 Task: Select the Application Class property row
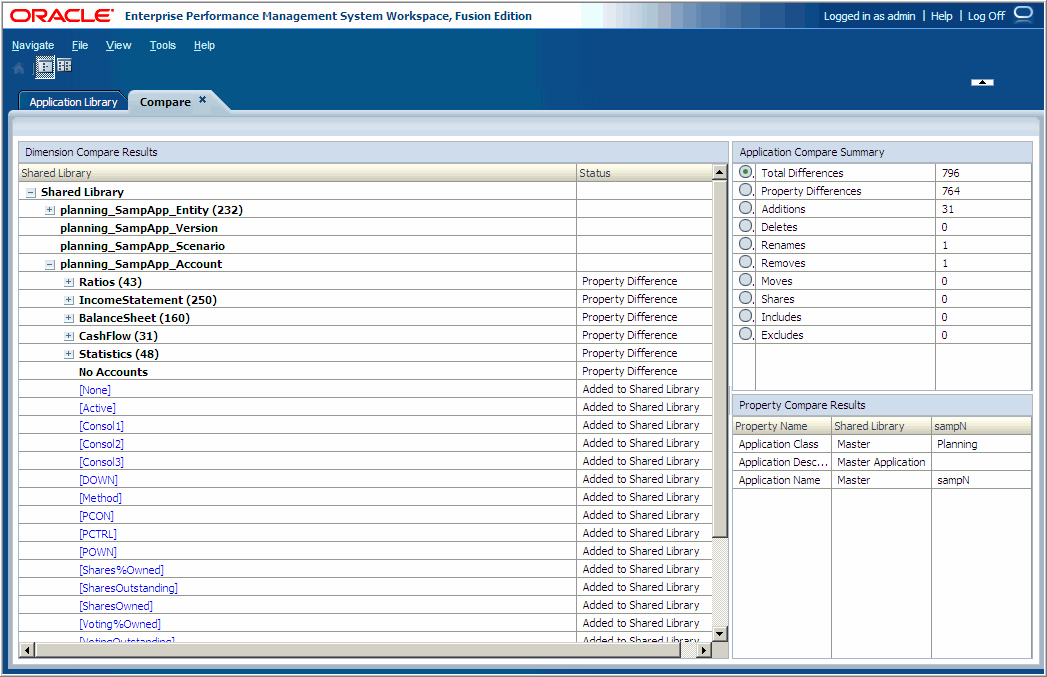pyautogui.click(x=882, y=444)
